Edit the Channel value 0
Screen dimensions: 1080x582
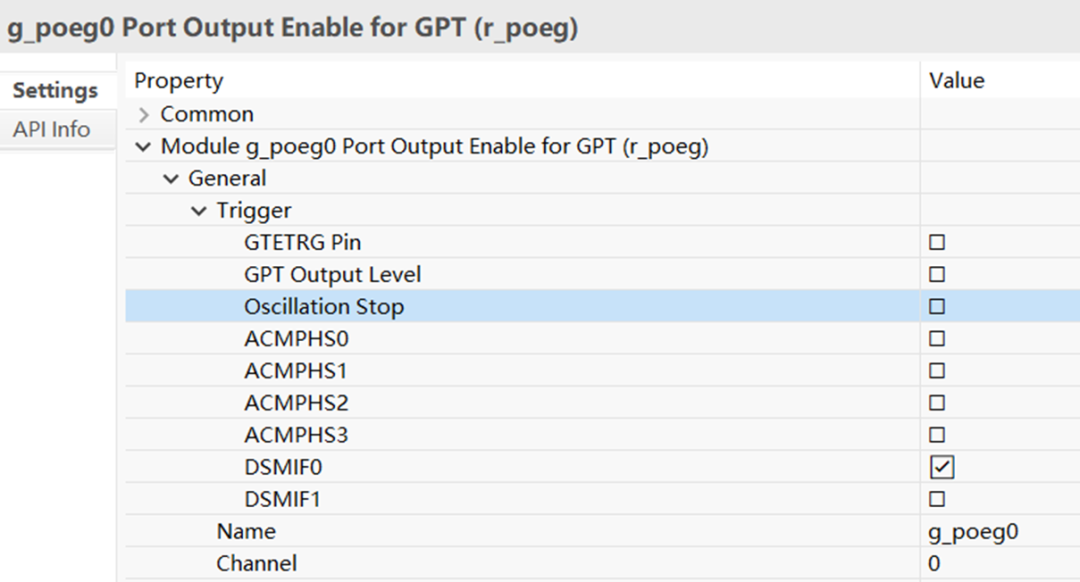(x=934, y=563)
